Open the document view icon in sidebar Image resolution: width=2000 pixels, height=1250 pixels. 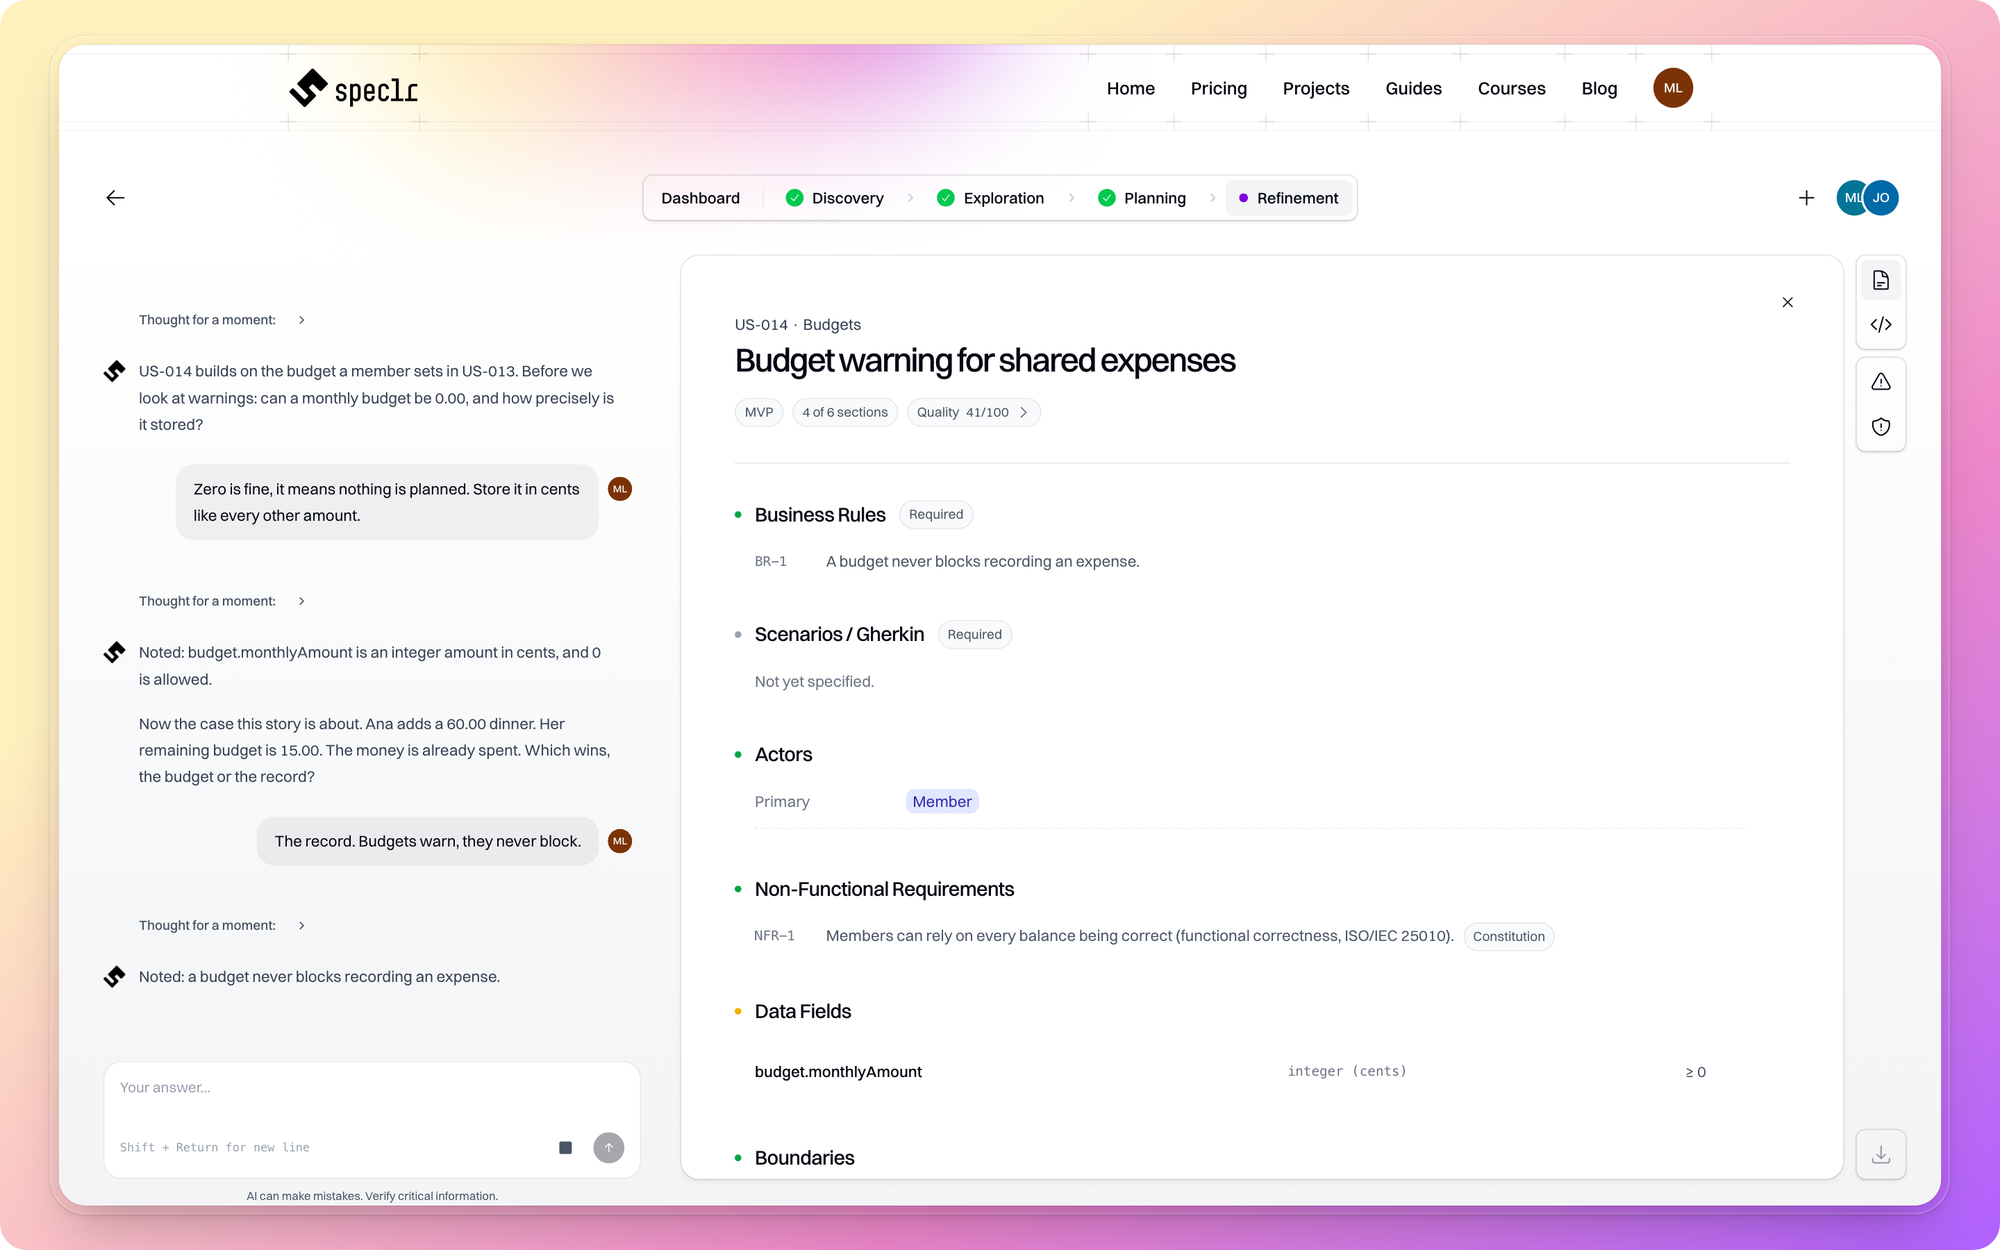tap(1880, 280)
